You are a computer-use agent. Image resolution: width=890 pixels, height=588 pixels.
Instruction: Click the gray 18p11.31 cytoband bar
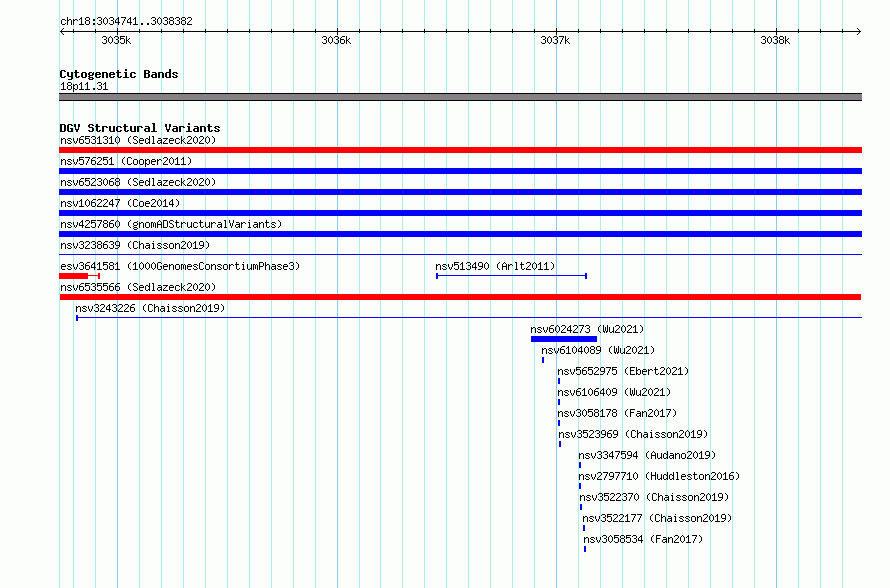(x=460, y=97)
